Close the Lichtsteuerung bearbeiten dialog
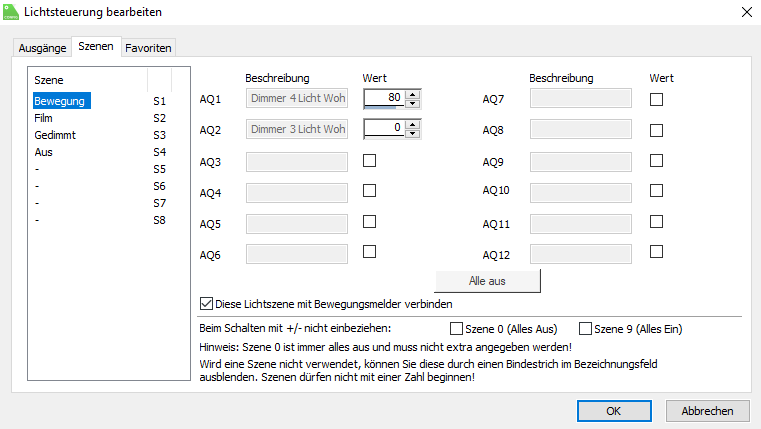 [746, 11]
